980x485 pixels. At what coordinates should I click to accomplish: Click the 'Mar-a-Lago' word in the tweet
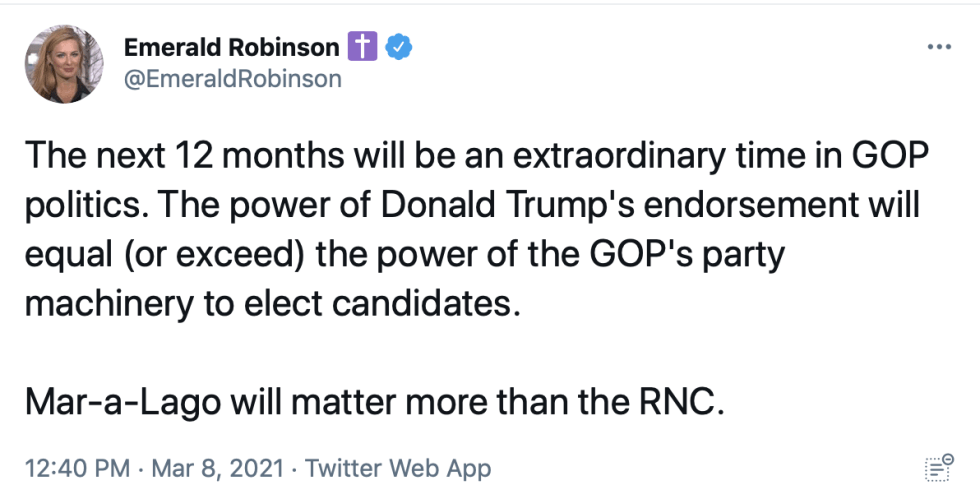(x=123, y=404)
